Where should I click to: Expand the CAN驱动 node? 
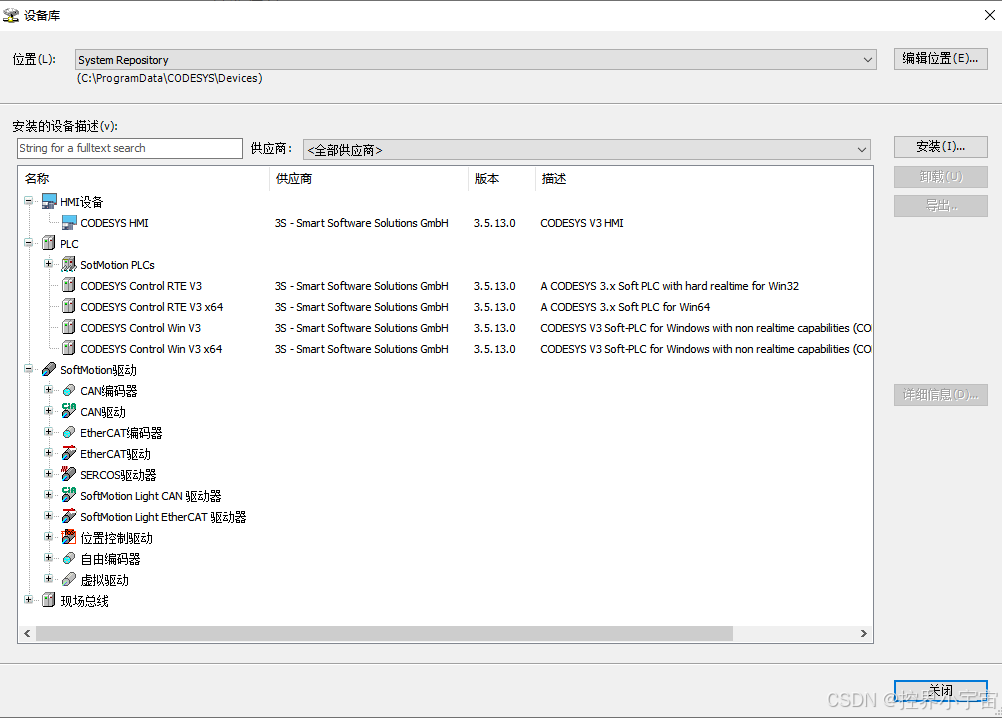[49, 411]
